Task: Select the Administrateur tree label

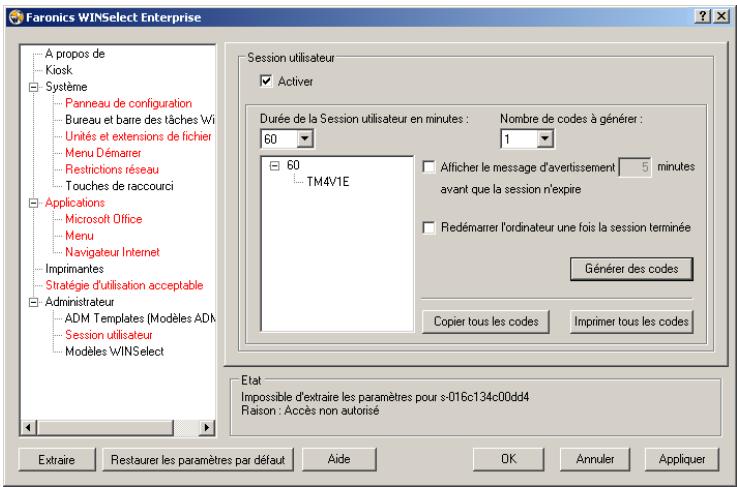Action: click(79, 302)
